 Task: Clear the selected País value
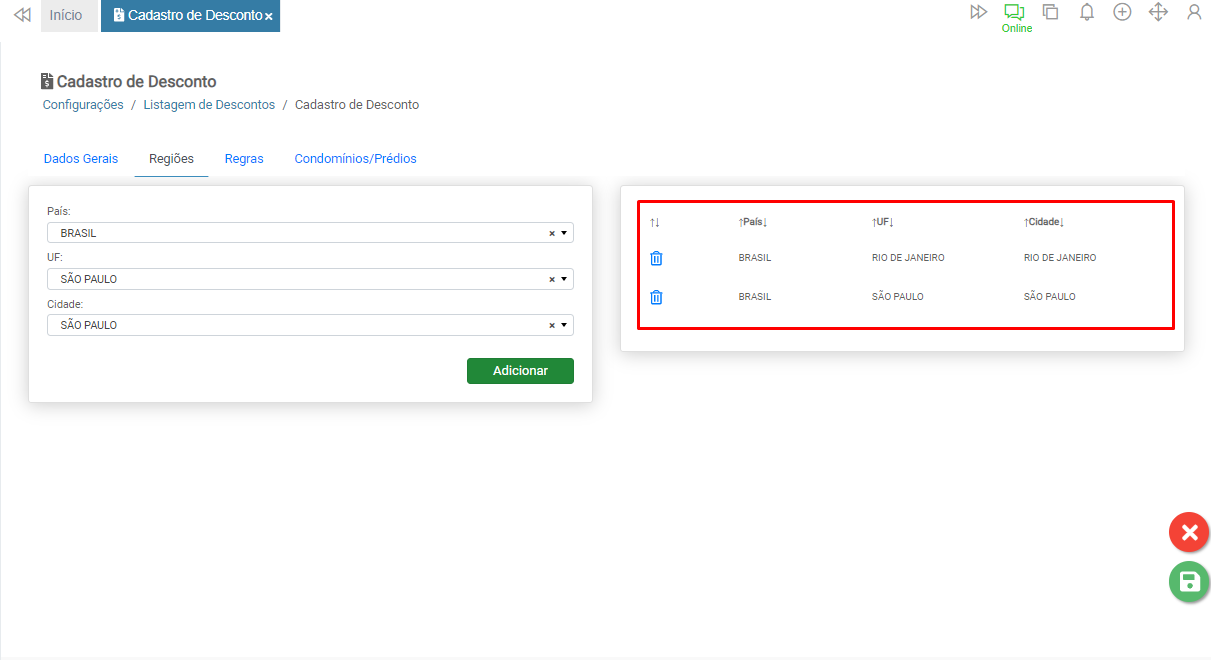[551, 233]
